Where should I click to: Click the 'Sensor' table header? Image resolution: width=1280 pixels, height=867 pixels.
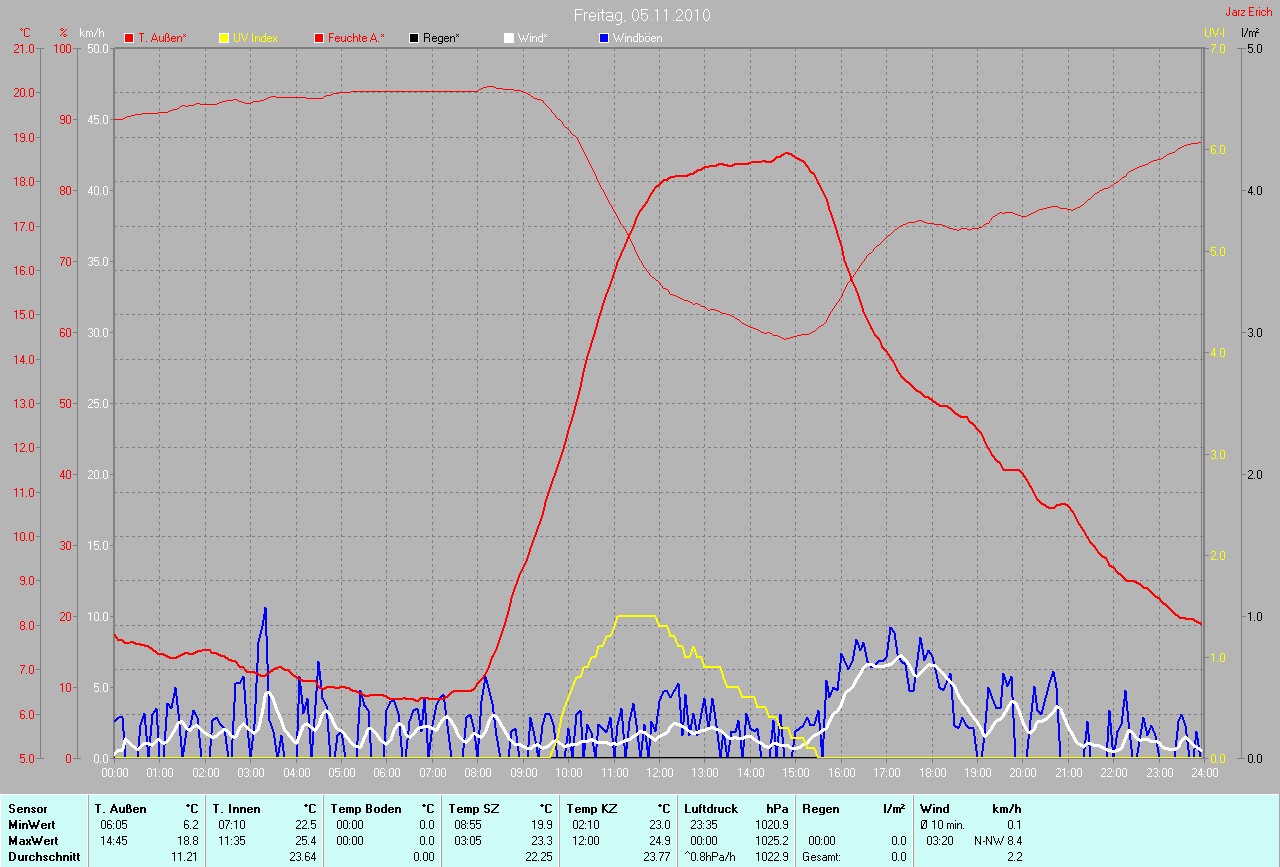click(x=27, y=808)
